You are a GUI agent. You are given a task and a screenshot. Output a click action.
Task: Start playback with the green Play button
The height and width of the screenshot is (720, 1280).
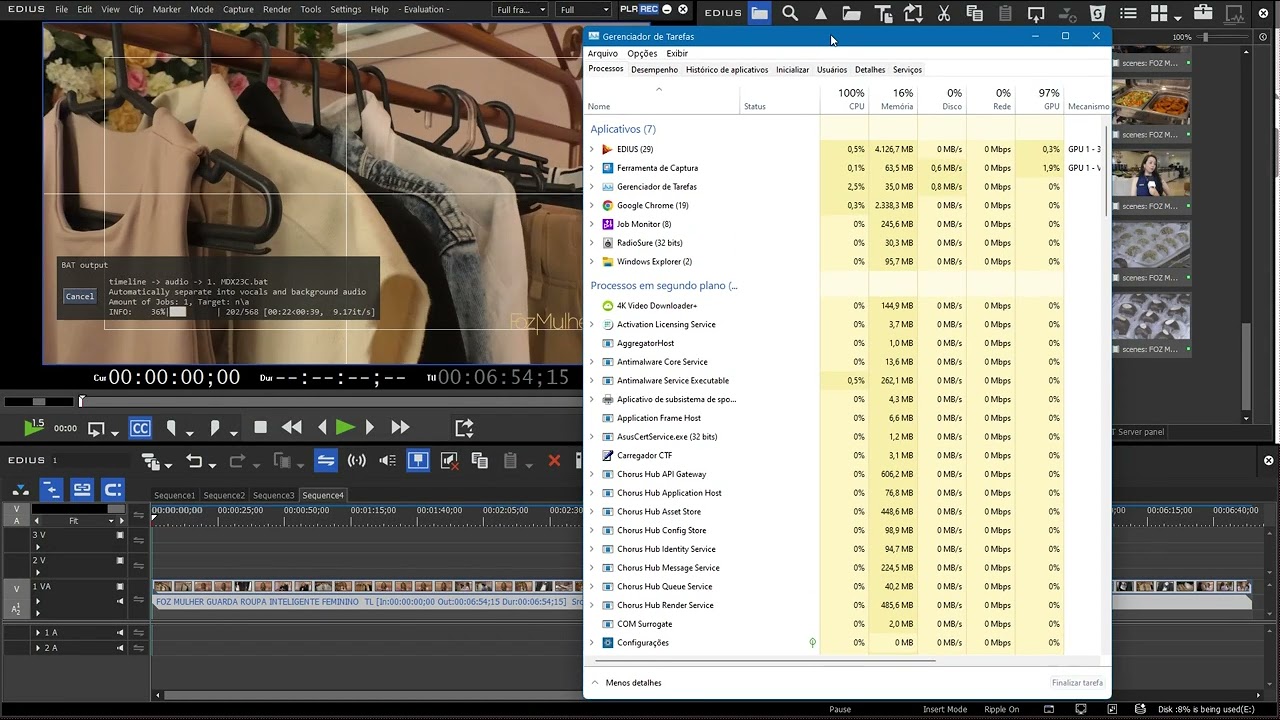[x=345, y=427]
